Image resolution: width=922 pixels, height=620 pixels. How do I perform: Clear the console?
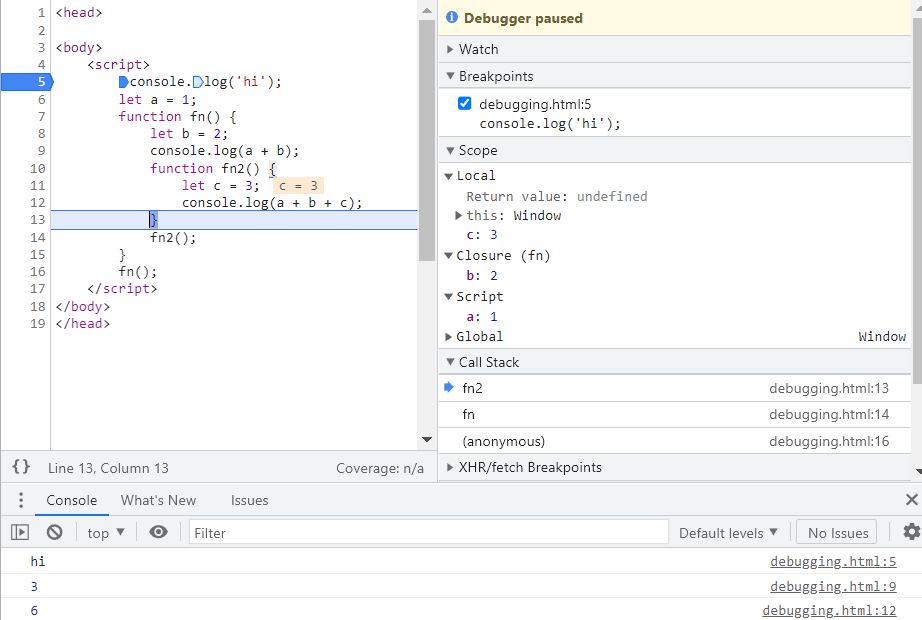(55, 532)
